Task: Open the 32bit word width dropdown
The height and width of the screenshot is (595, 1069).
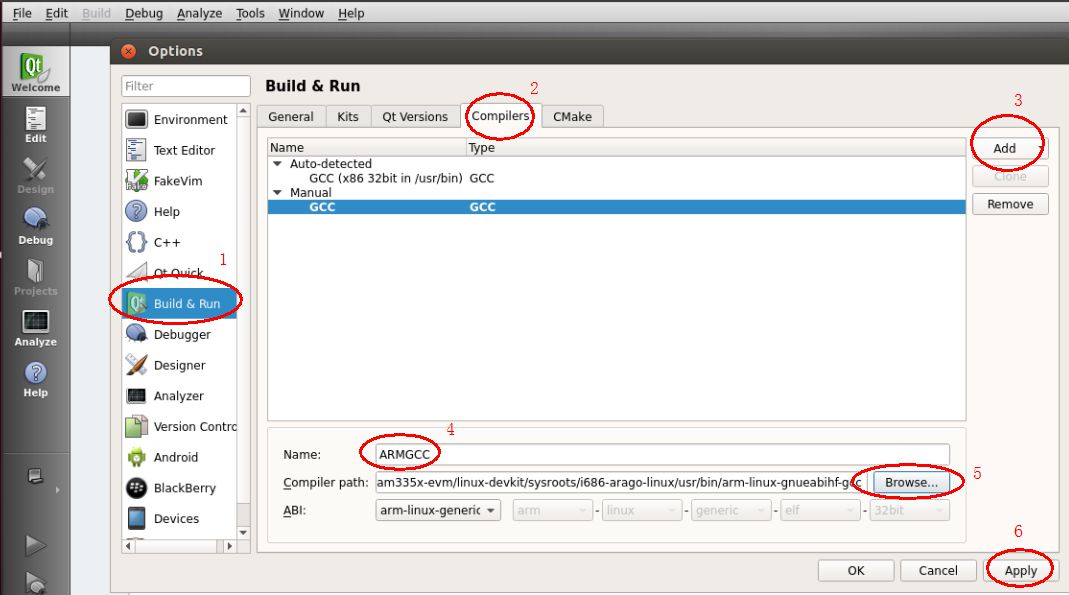Action: [x=909, y=510]
